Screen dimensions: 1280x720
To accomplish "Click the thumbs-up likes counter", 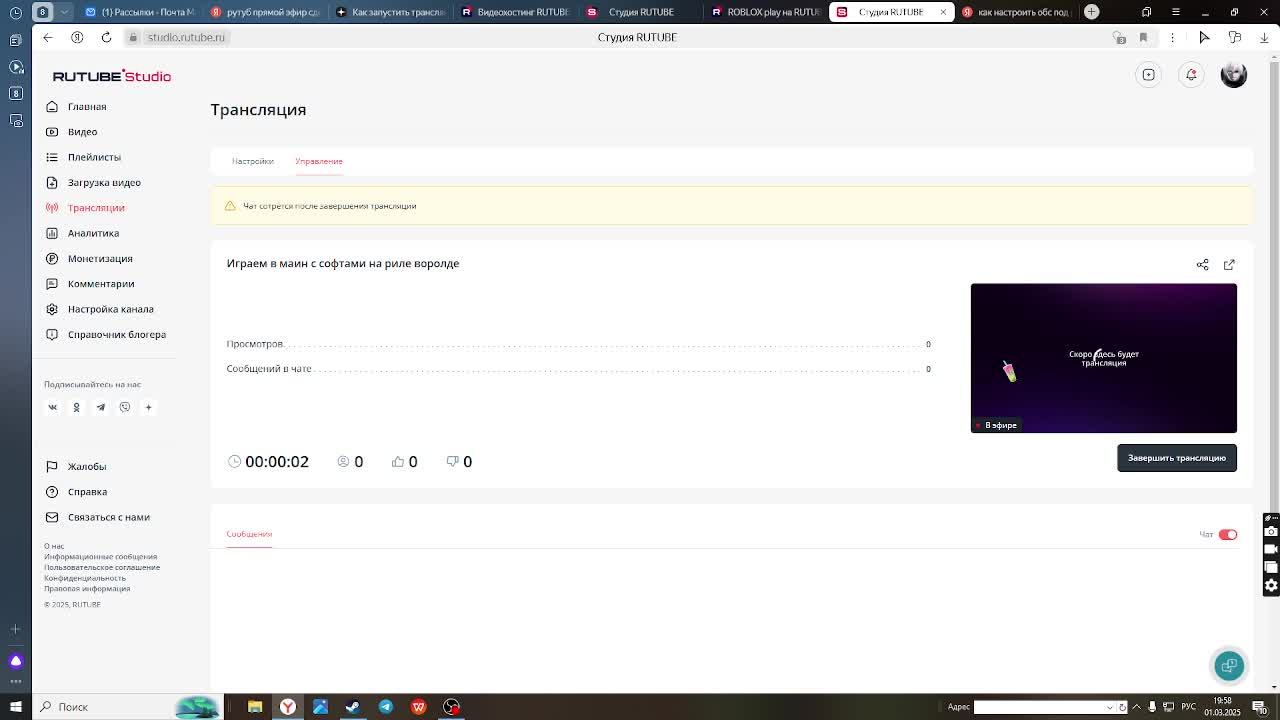I will point(405,462).
